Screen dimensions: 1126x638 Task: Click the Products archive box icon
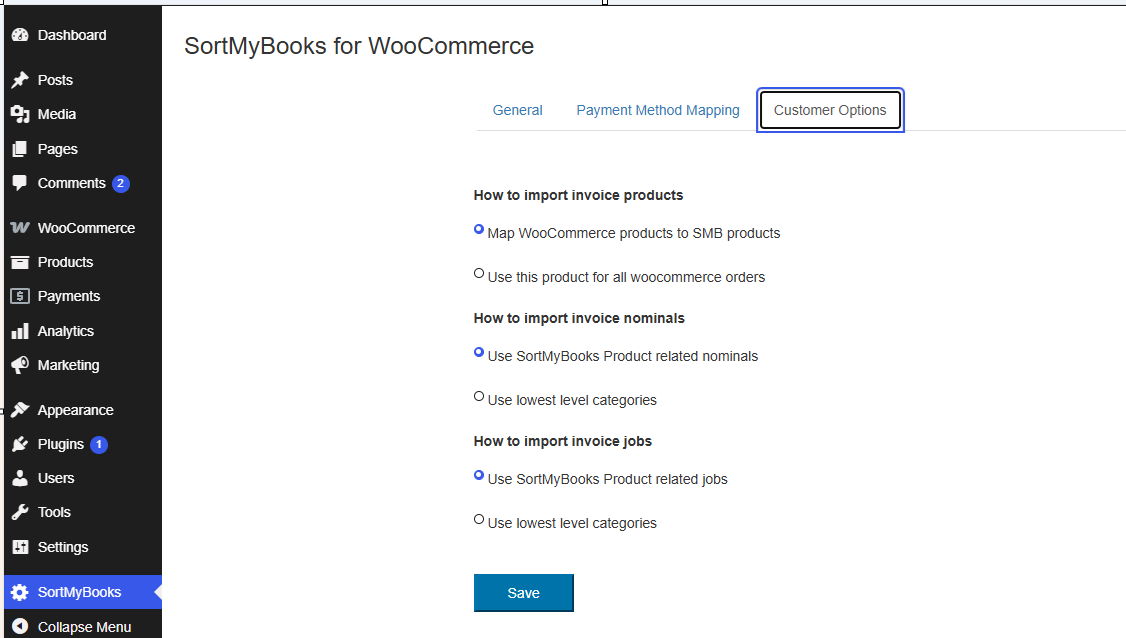click(x=20, y=262)
